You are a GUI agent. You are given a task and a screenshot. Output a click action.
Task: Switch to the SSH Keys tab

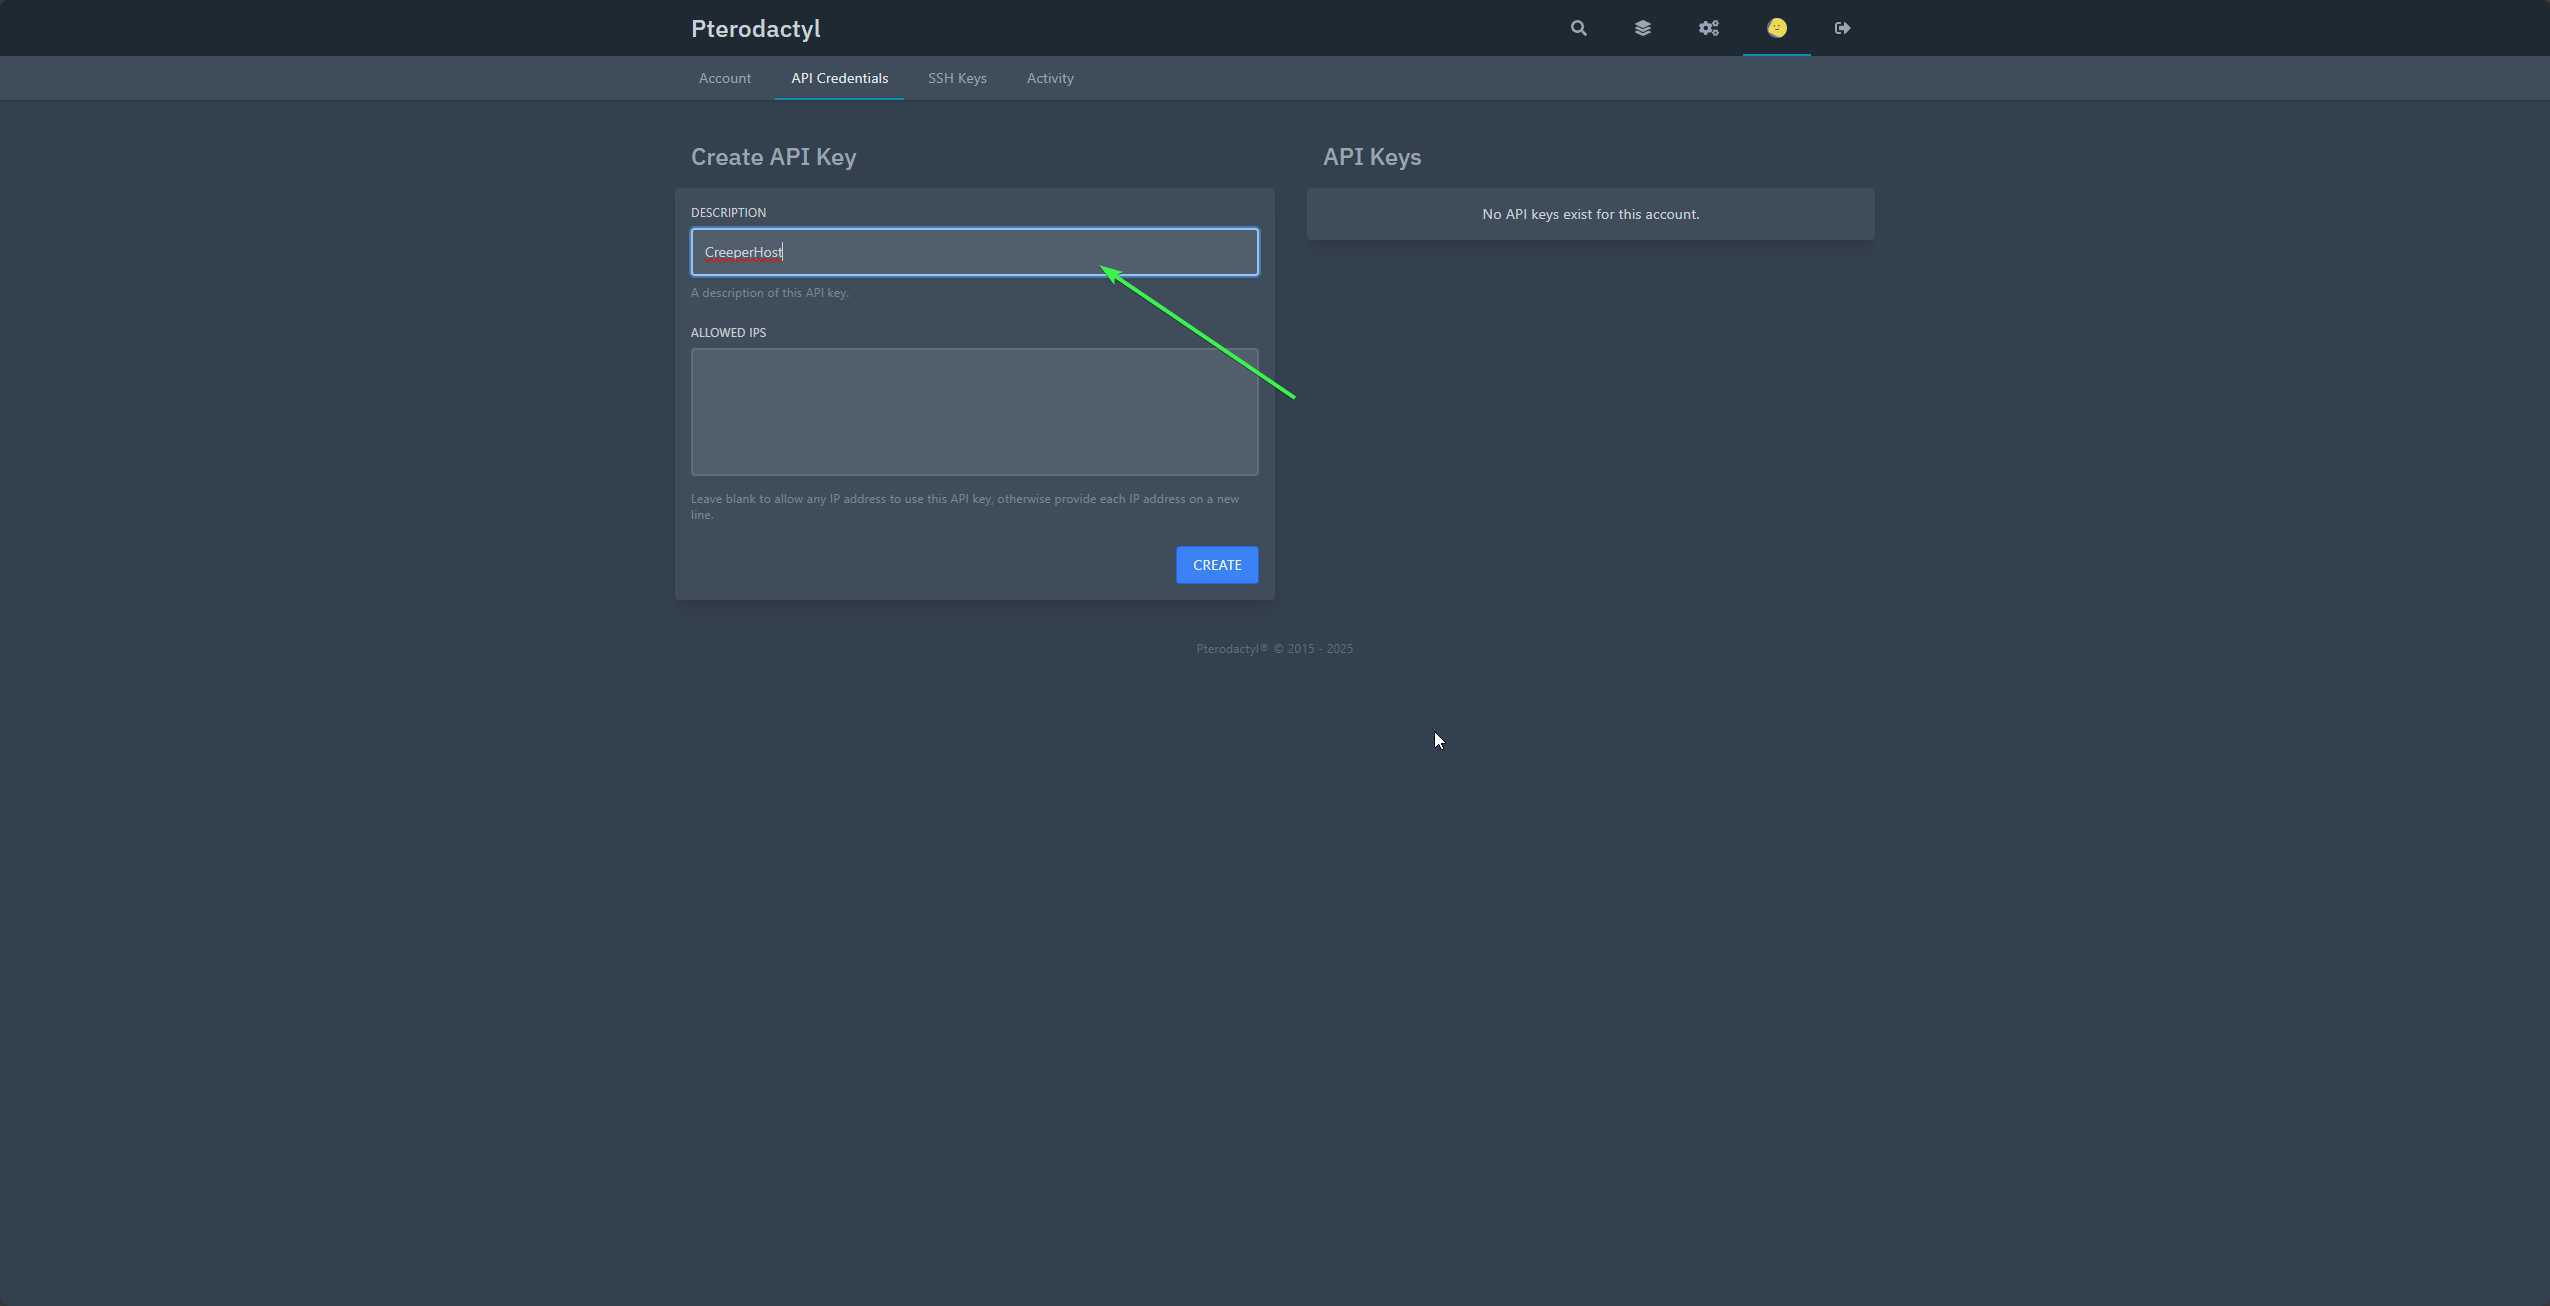coord(956,78)
